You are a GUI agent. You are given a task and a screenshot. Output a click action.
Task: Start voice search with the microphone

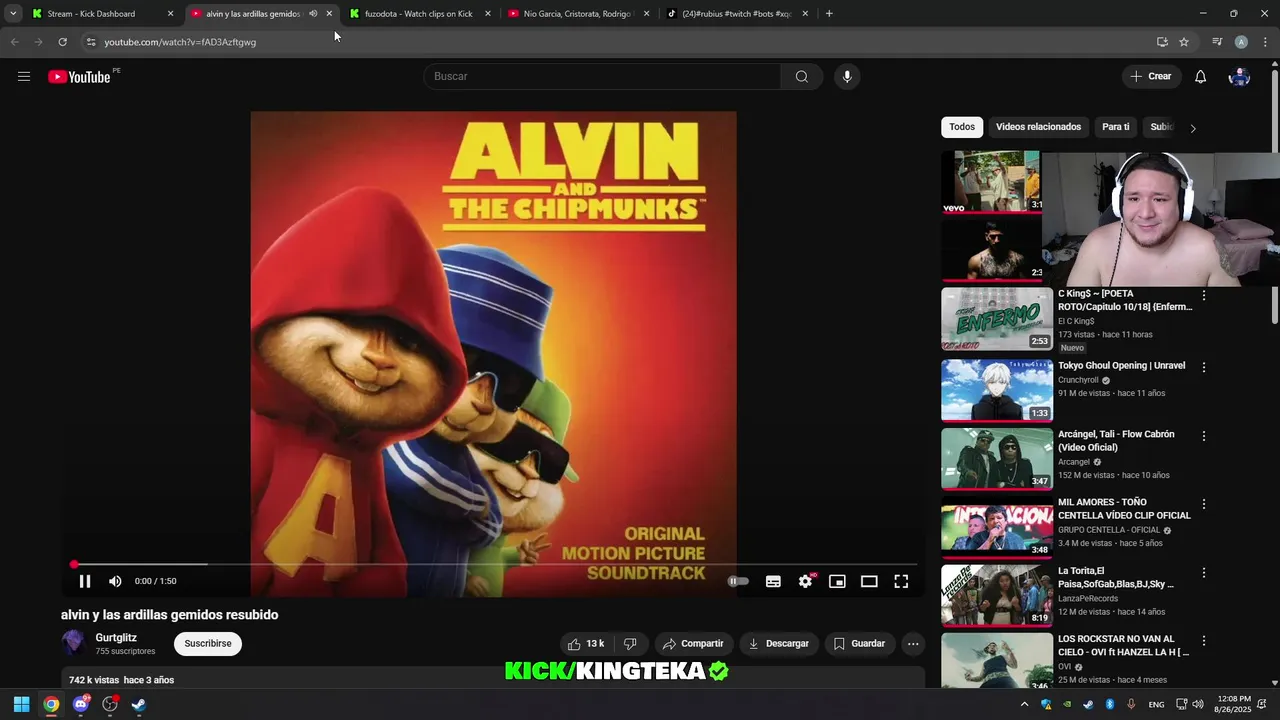pos(847,77)
